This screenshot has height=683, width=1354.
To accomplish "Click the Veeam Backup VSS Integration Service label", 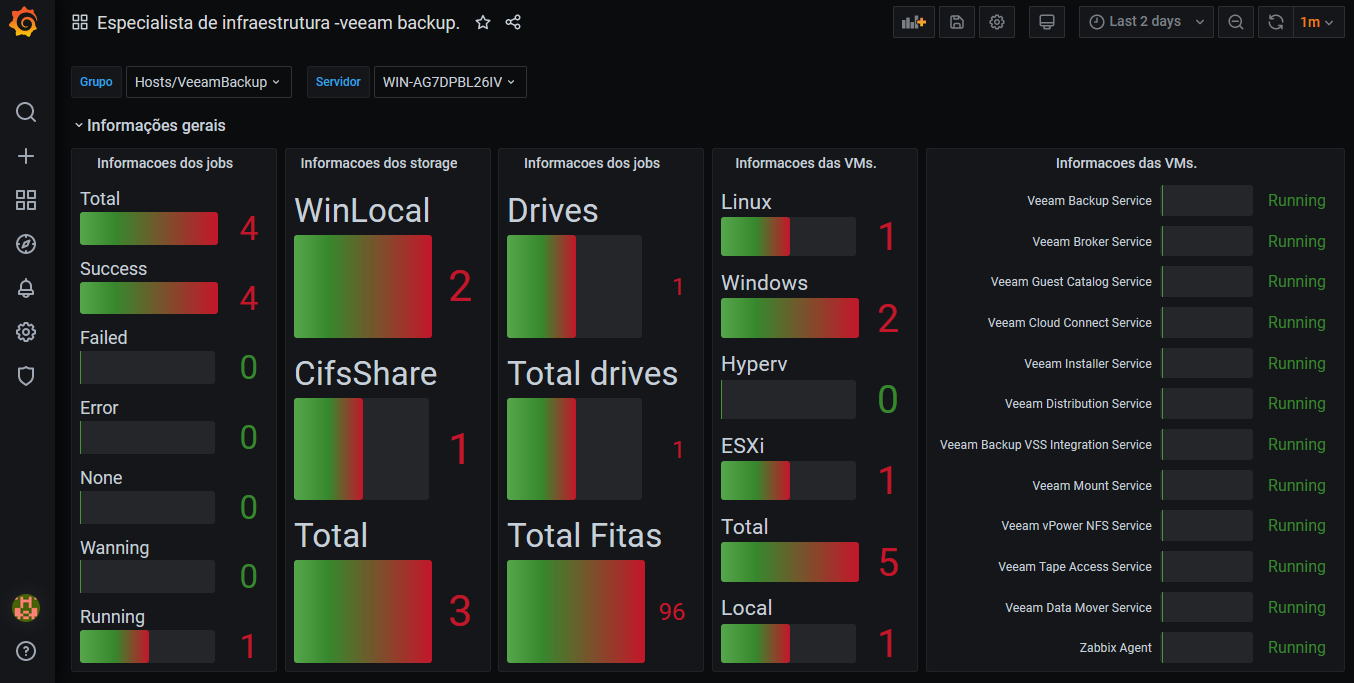I will tap(1046, 445).
